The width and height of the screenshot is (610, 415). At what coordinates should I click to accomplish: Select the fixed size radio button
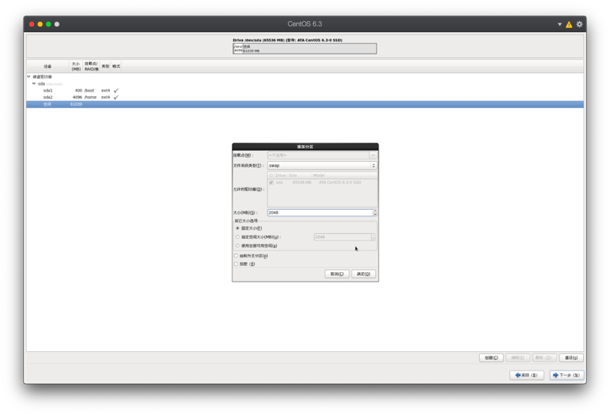(x=237, y=228)
